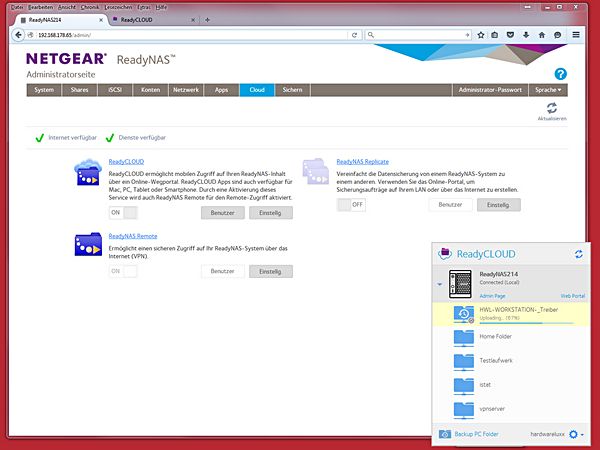600x450 pixels.
Task: Open the vpnserver folder icon
Action: pos(464,410)
